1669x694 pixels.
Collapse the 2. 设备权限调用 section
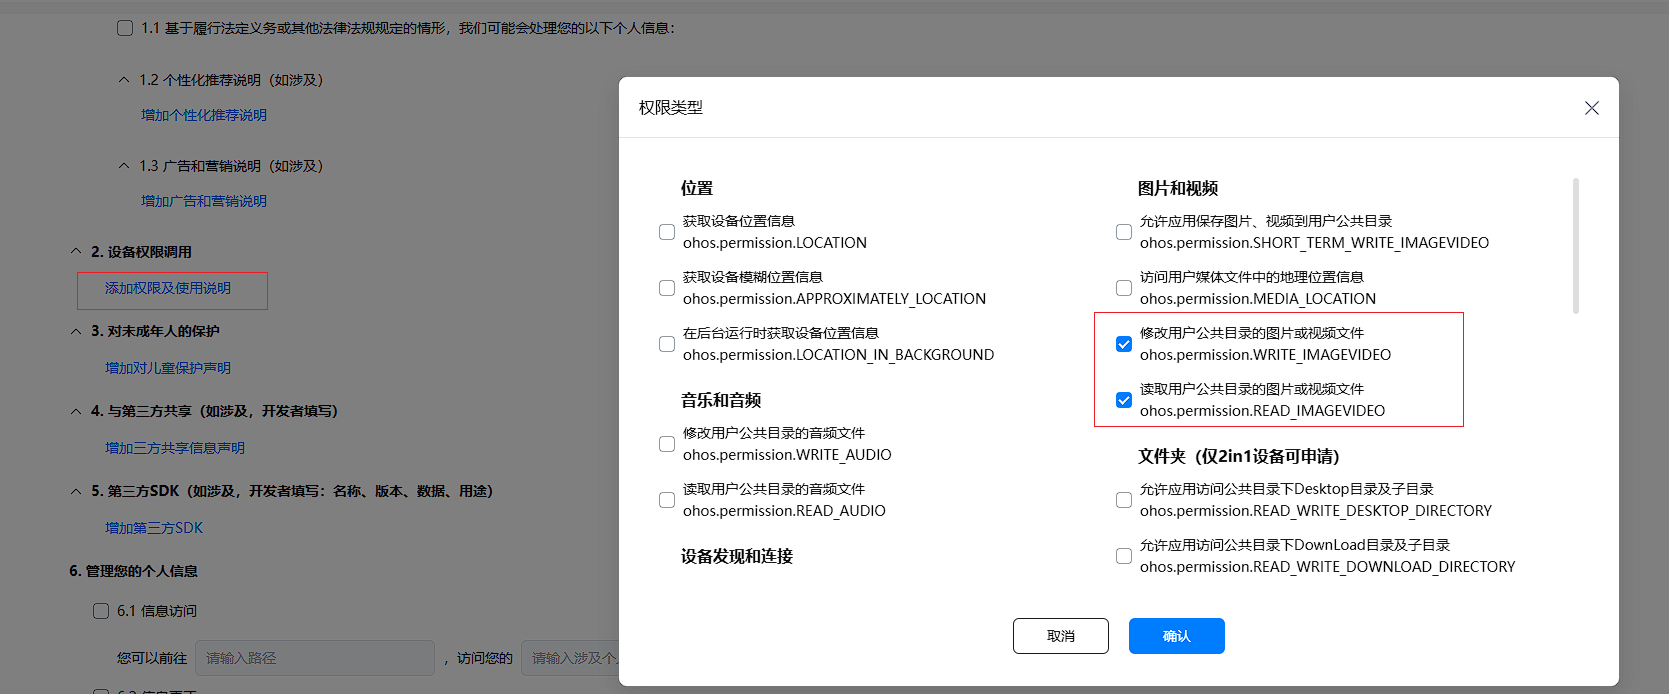76,252
